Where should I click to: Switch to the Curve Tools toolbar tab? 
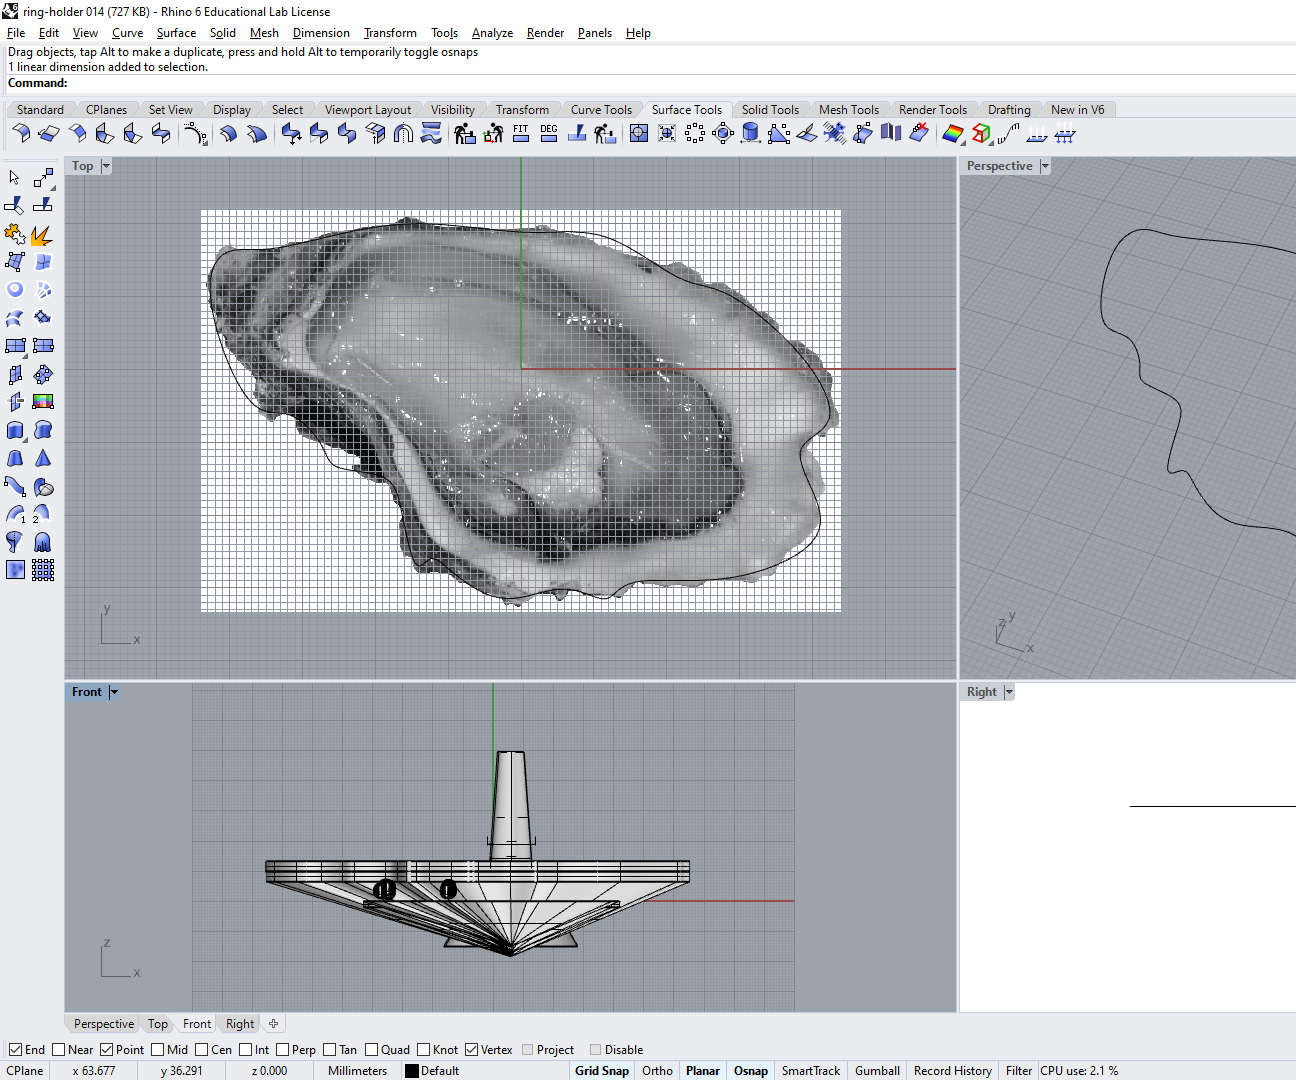(x=601, y=110)
